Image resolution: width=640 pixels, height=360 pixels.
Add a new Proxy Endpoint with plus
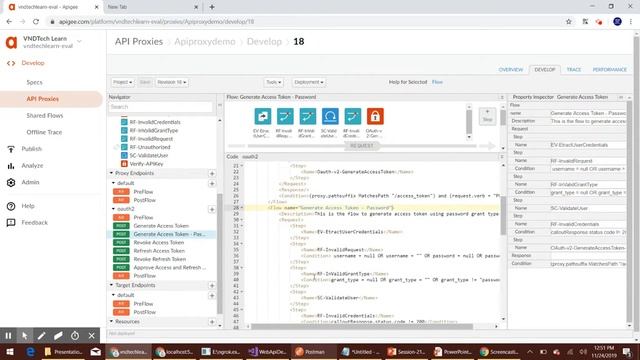tap(212, 173)
